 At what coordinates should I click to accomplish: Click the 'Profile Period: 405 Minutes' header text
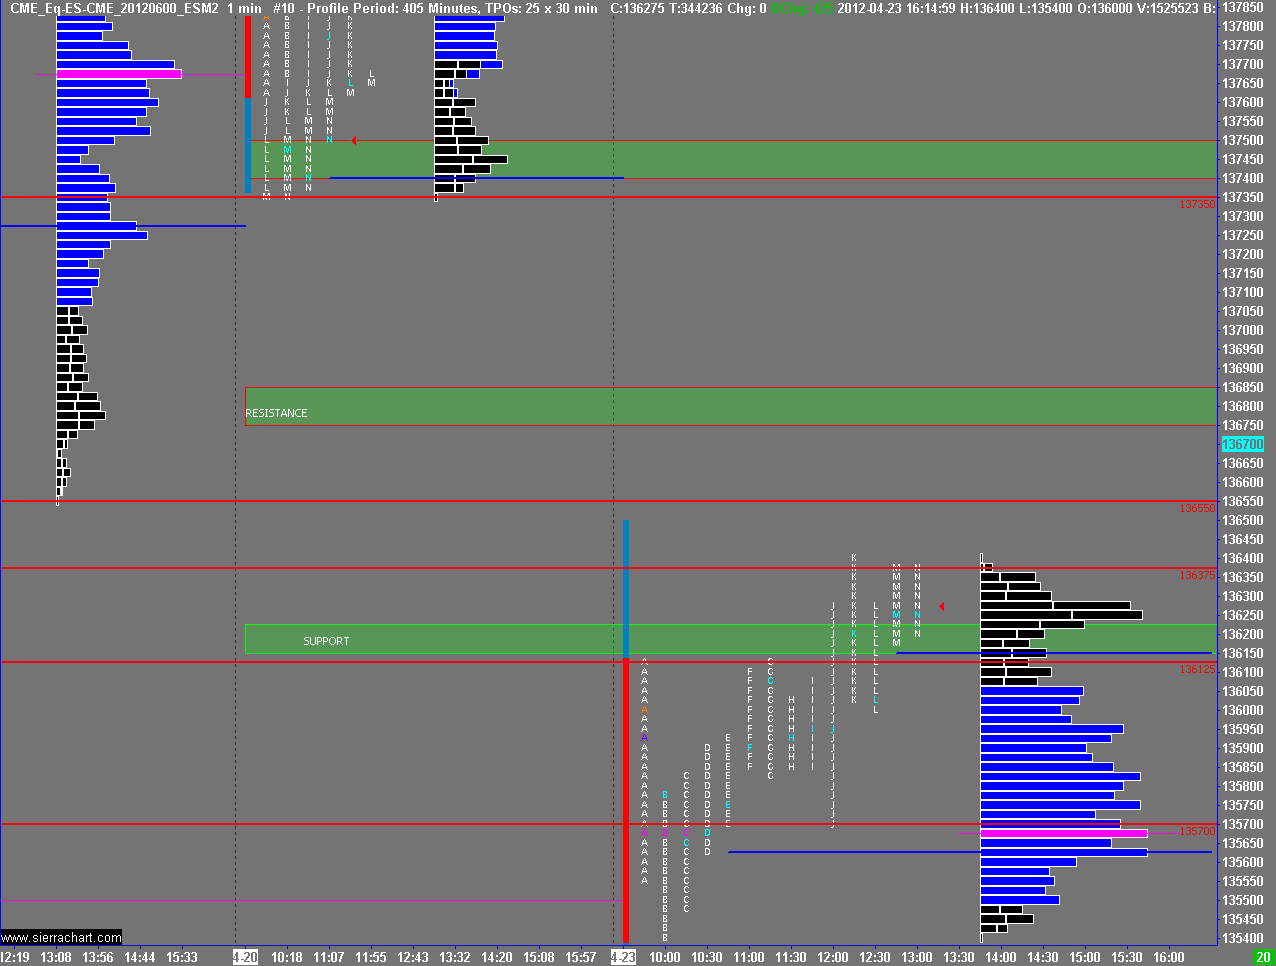tap(393, 8)
